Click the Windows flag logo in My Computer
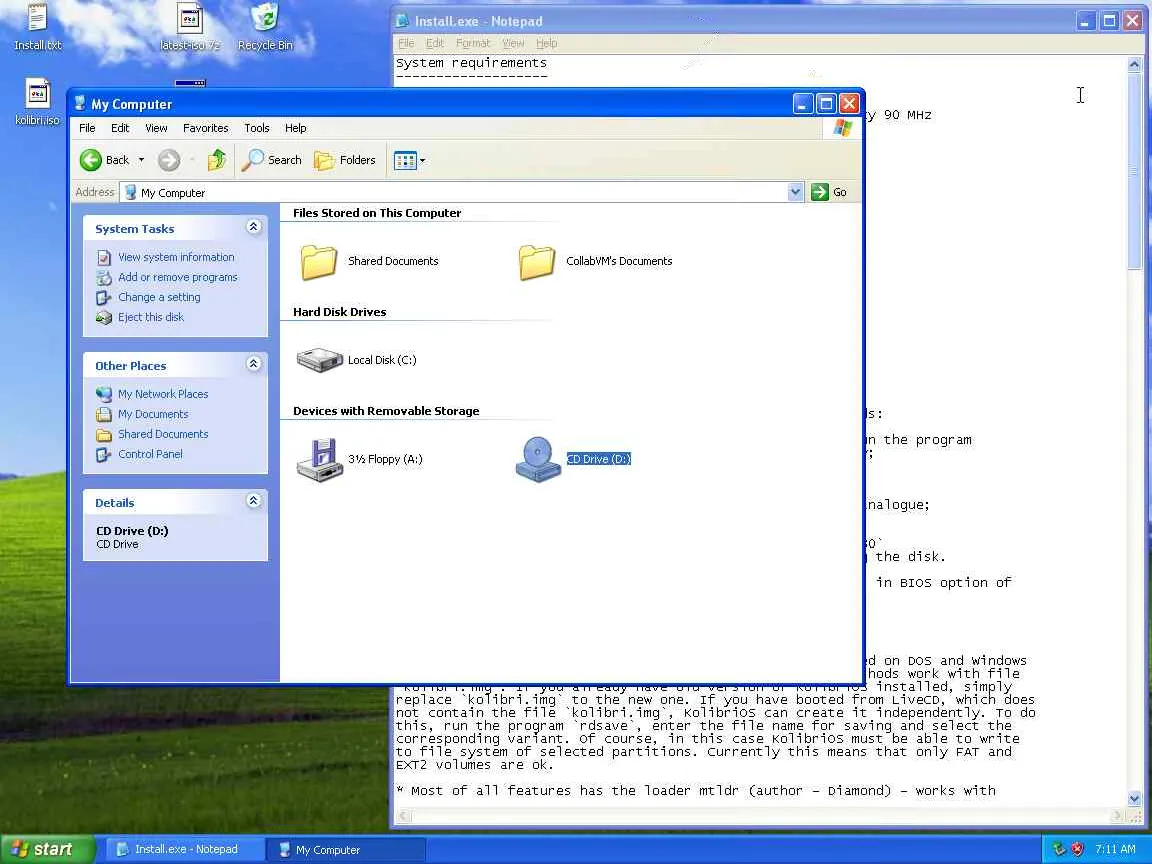The height and width of the screenshot is (864, 1152). (843, 128)
